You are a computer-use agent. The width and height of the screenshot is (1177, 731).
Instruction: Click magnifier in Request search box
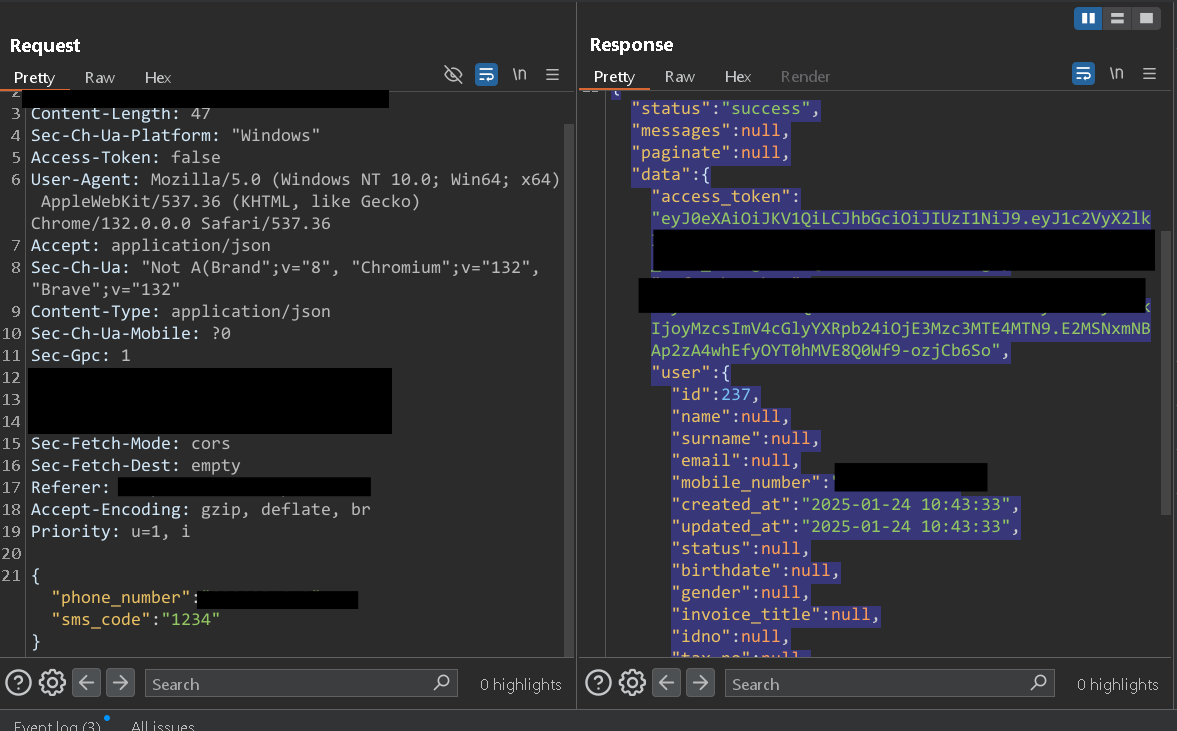click(x=442, y=682)
